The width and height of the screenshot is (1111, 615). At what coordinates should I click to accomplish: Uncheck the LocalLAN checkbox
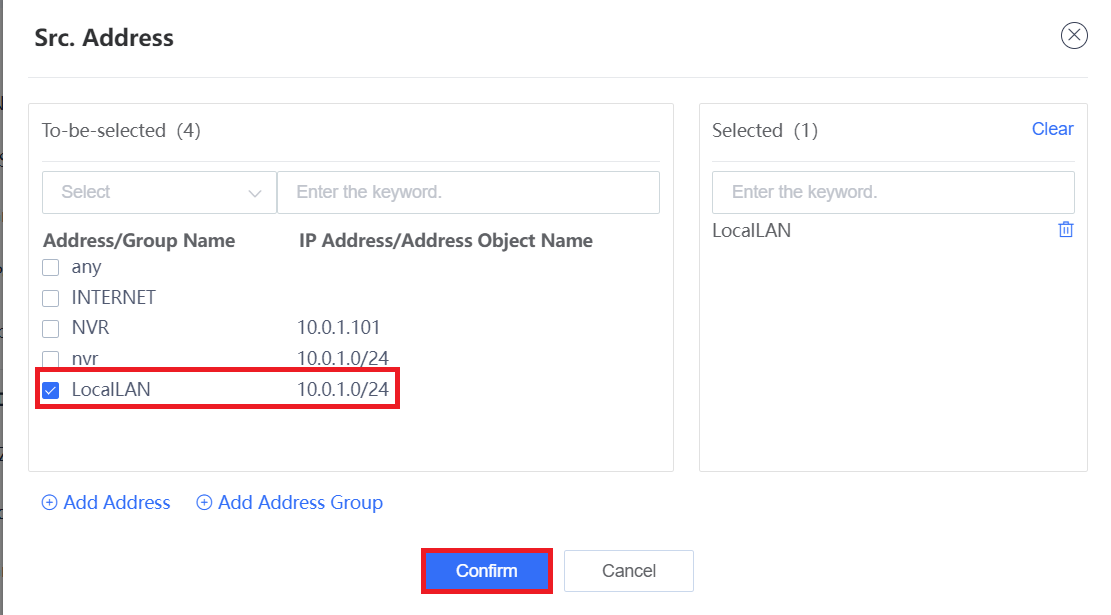(x=50, y=390)
